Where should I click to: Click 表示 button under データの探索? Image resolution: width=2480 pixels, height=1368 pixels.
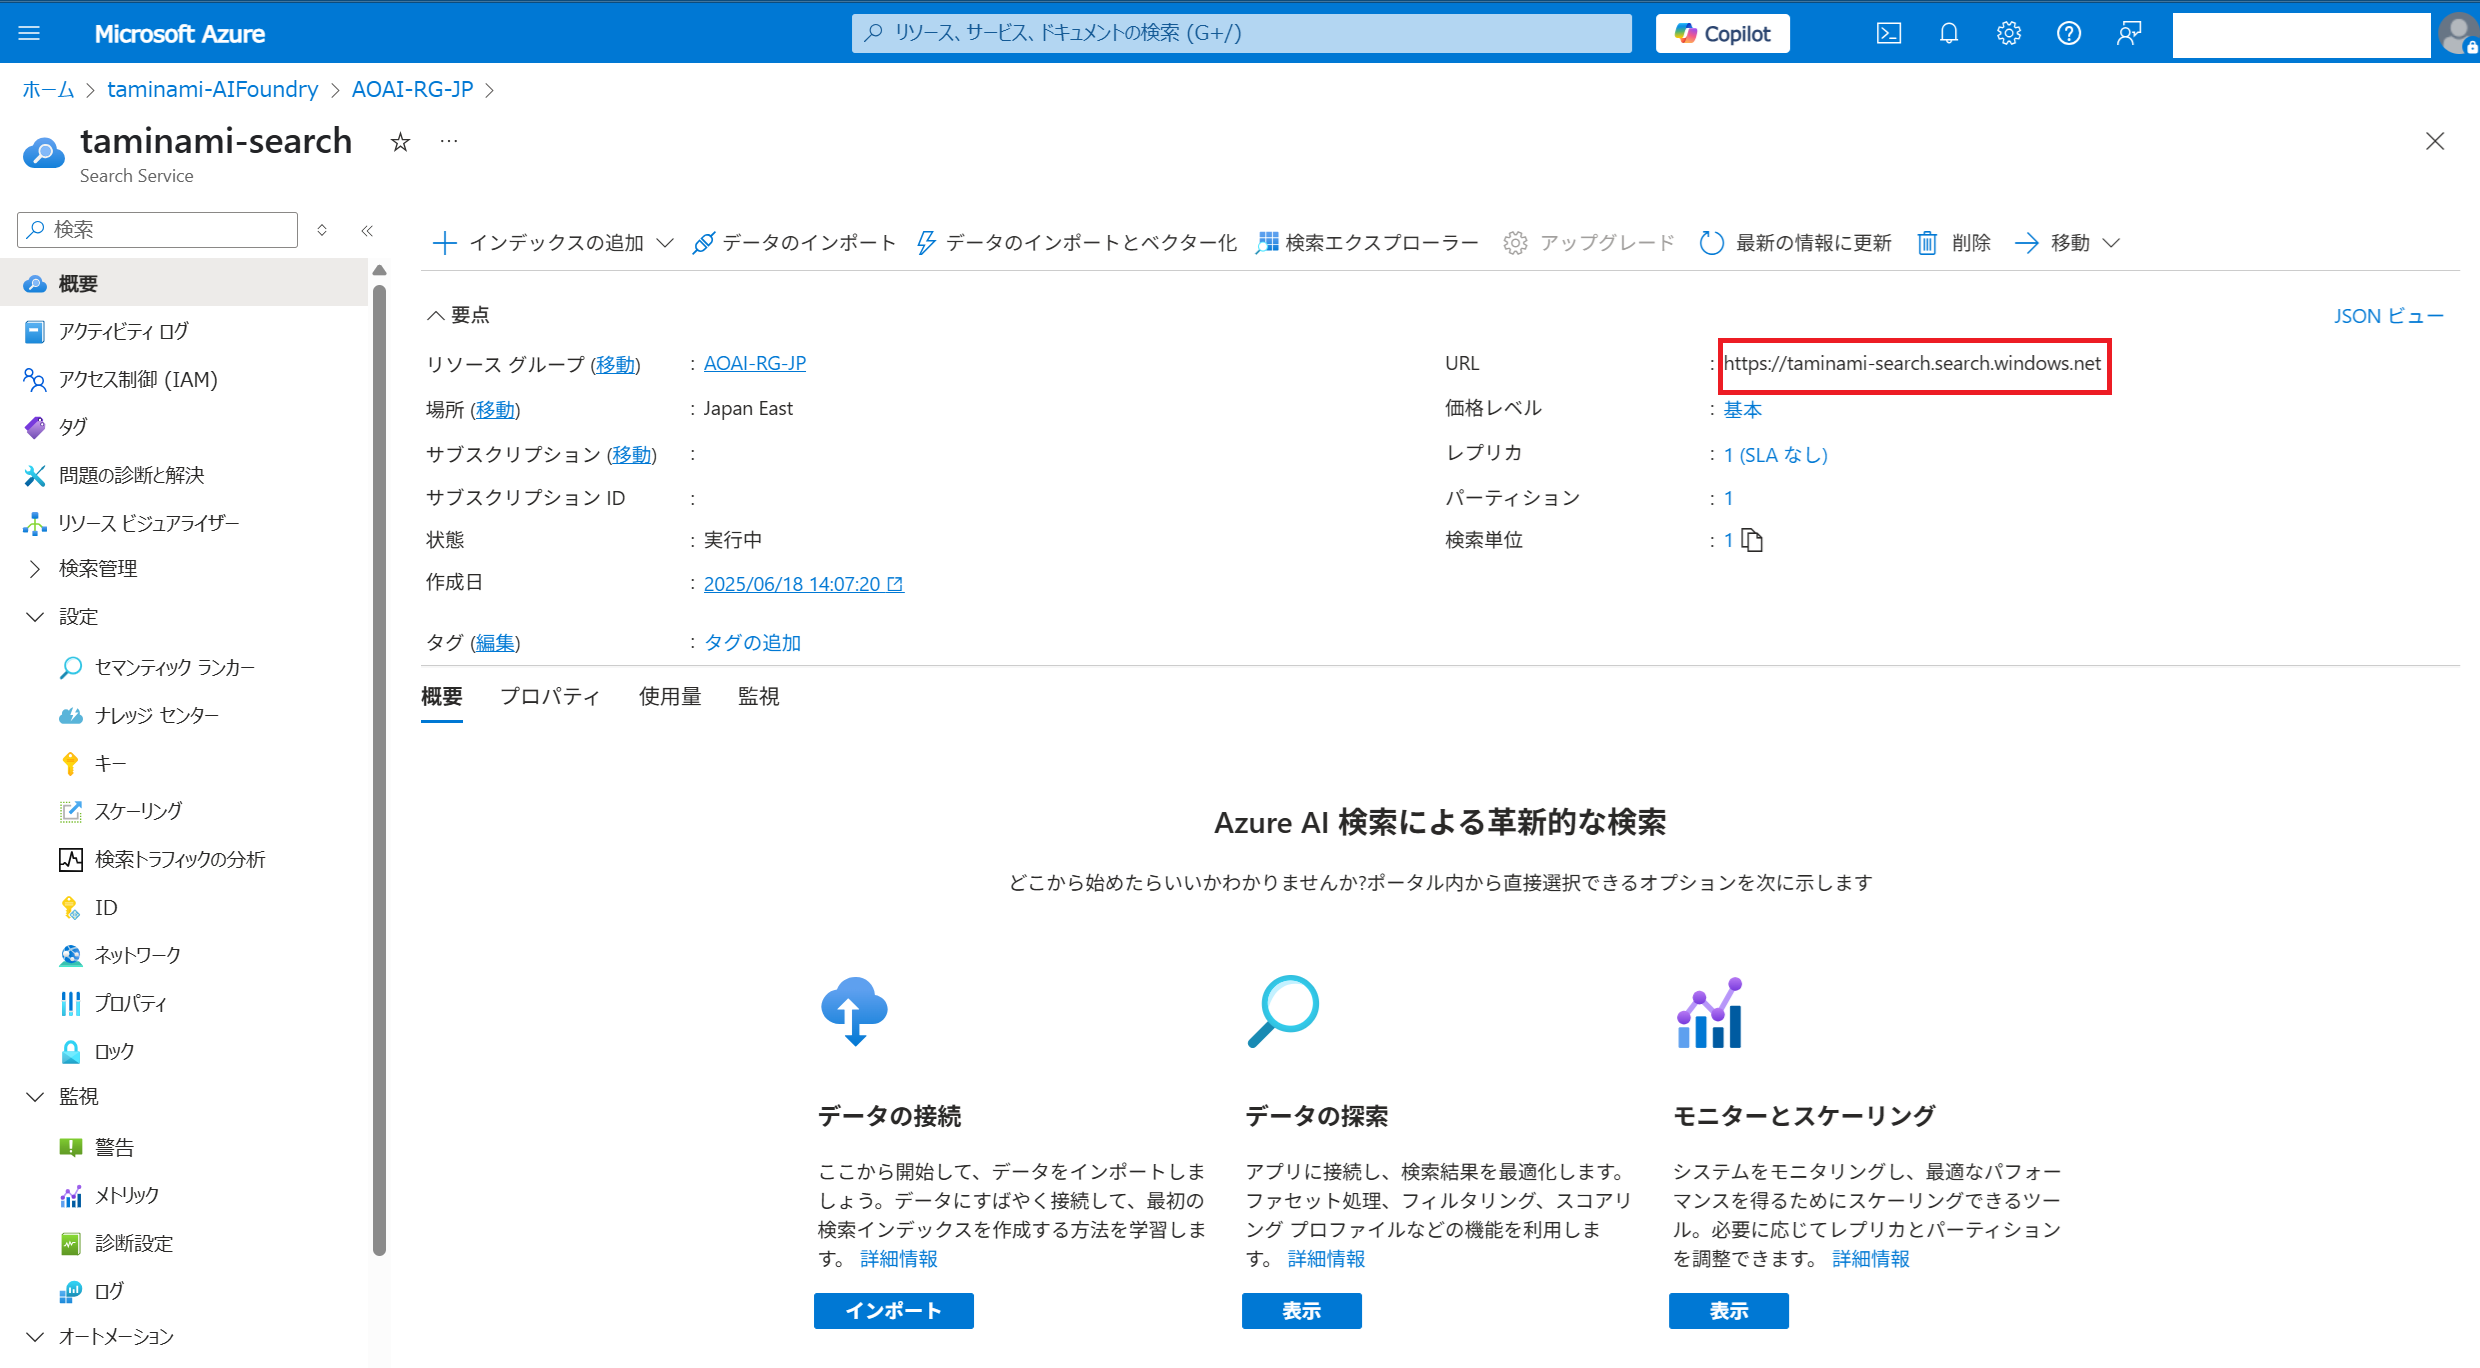coord(1301,1310)
